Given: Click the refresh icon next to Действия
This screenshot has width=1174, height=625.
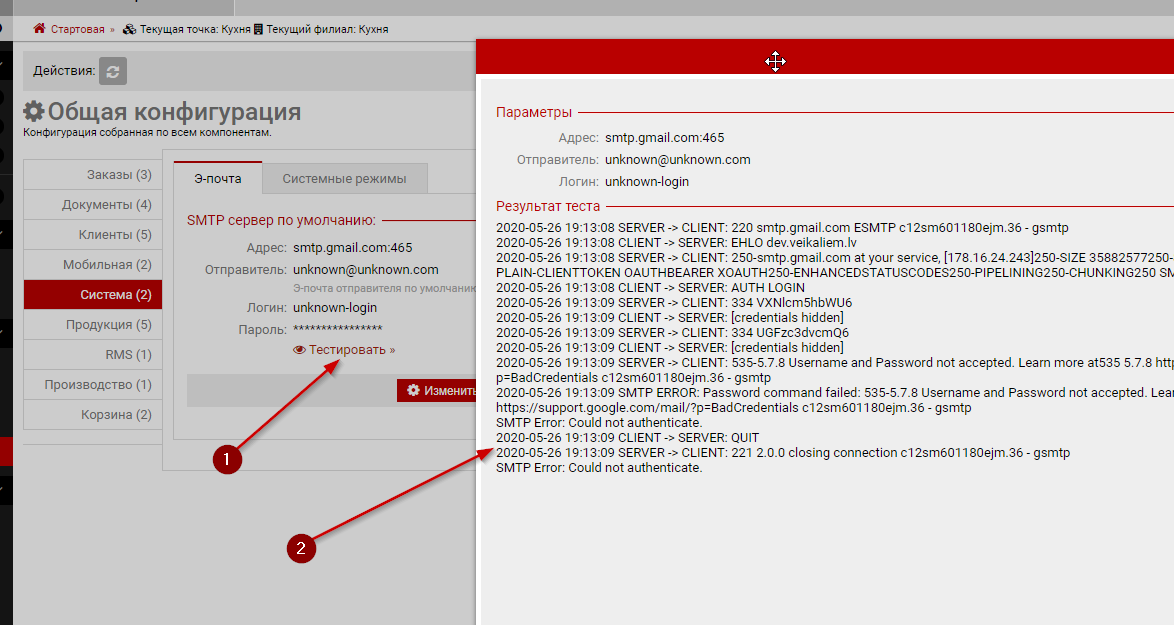Looking at the screenshot, I should click(113, 71).
